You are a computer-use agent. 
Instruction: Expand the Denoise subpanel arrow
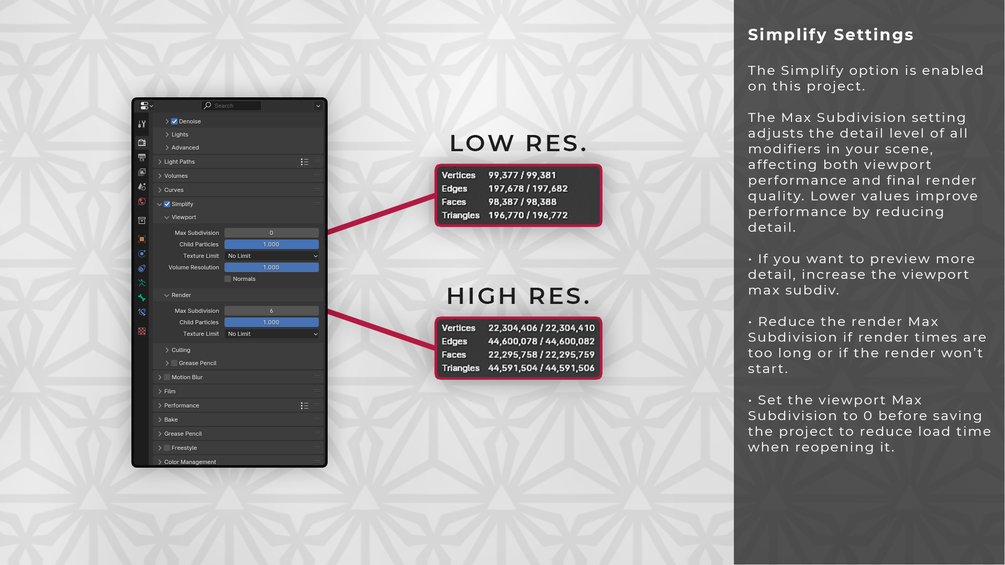point(167,121)
